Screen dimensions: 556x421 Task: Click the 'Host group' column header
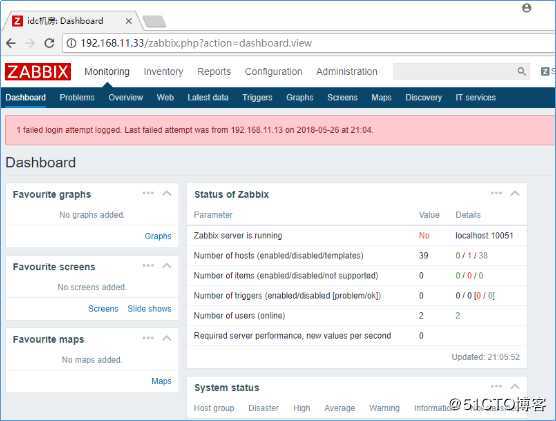point(214,408)
